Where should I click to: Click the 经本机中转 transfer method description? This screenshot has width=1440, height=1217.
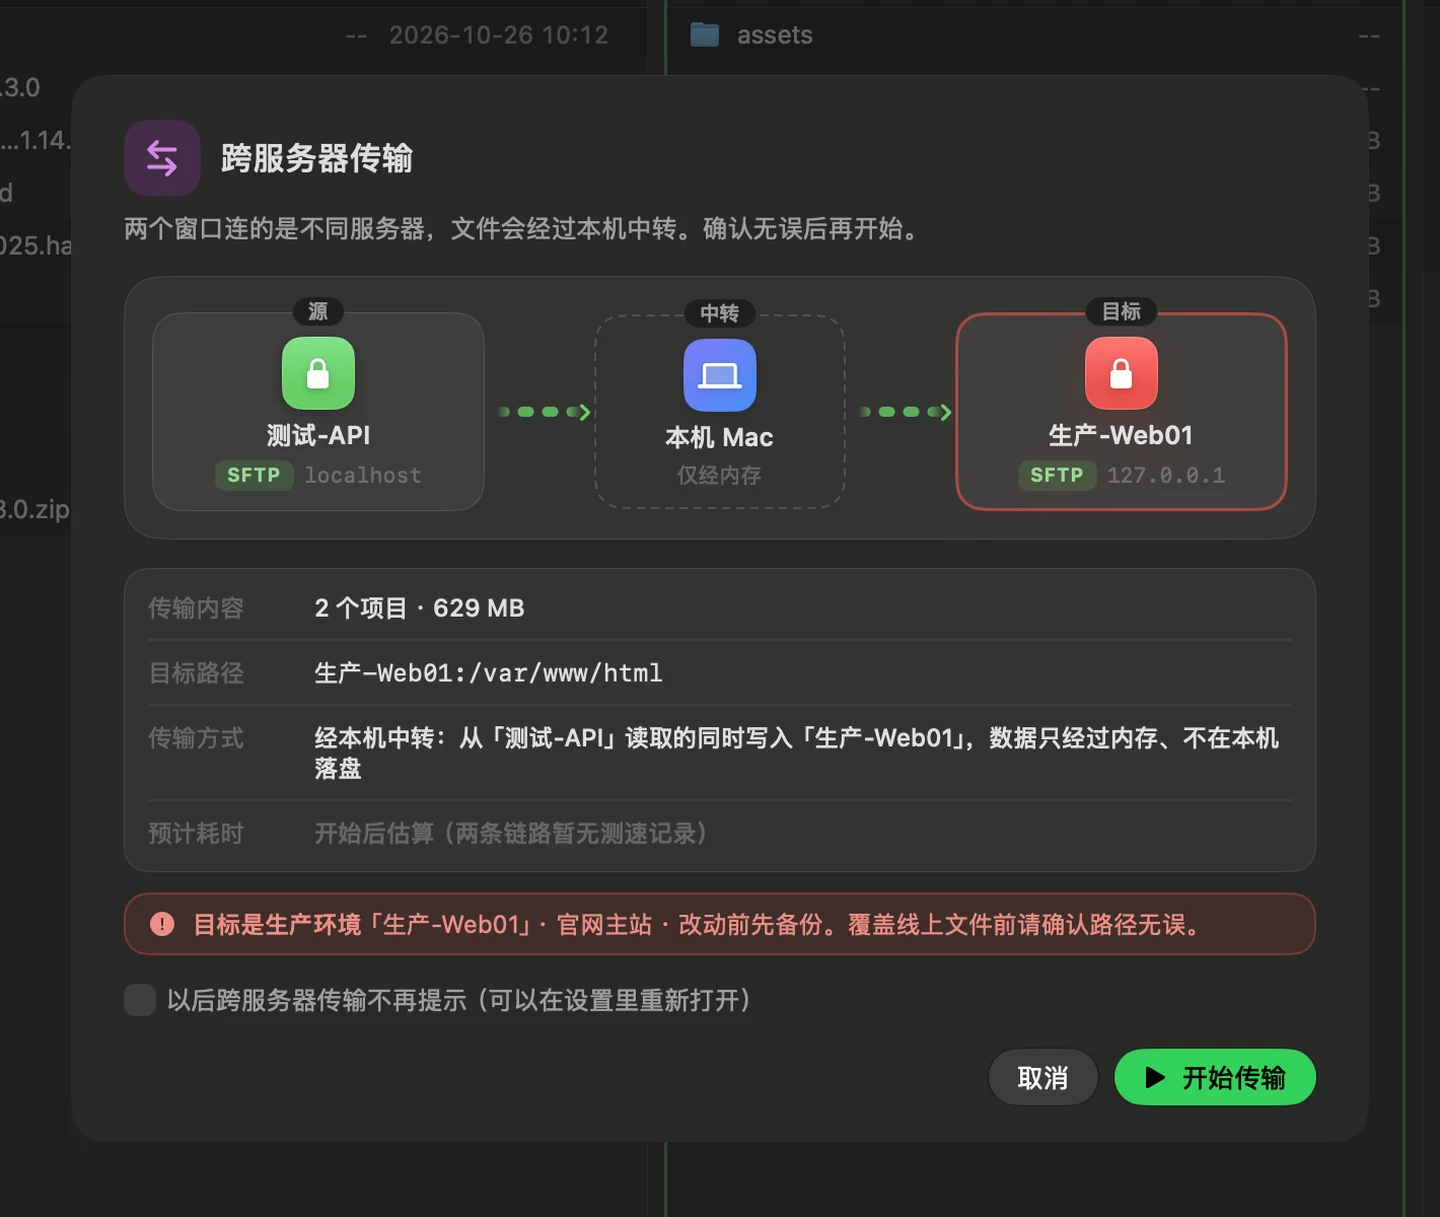(x=796, y=753)
